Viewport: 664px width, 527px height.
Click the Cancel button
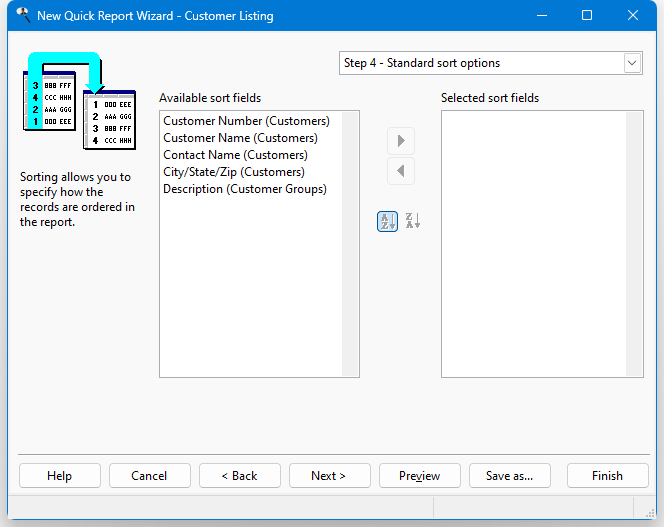pos(149,476)
